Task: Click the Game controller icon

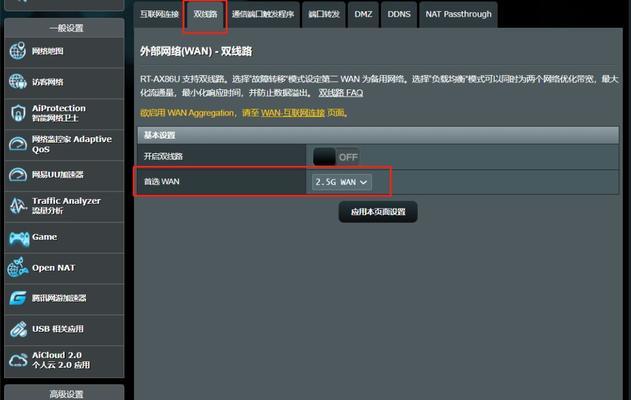Action: pyautogui.click(x=19, y=238)
